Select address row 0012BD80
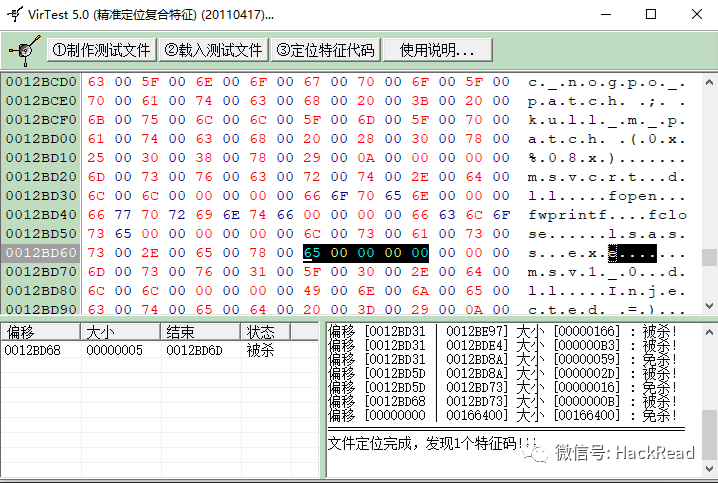Screen dimensions: 718x483 (41, 291)
